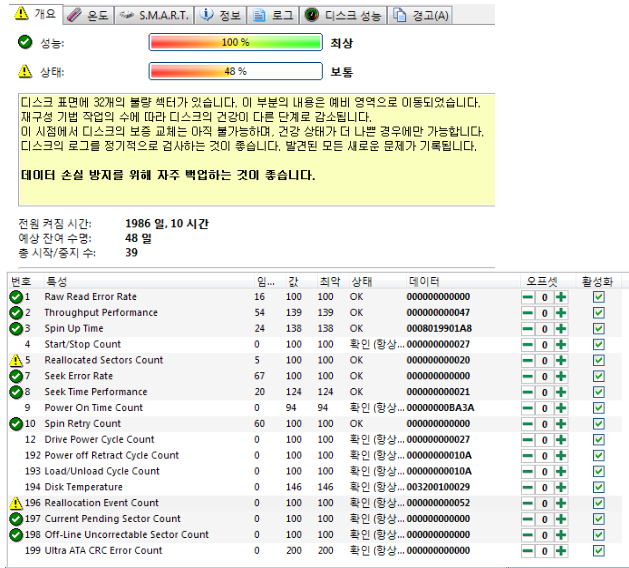Click the 오프셋 column header
Screen dimensions: 629x568
tap(548, 281)
